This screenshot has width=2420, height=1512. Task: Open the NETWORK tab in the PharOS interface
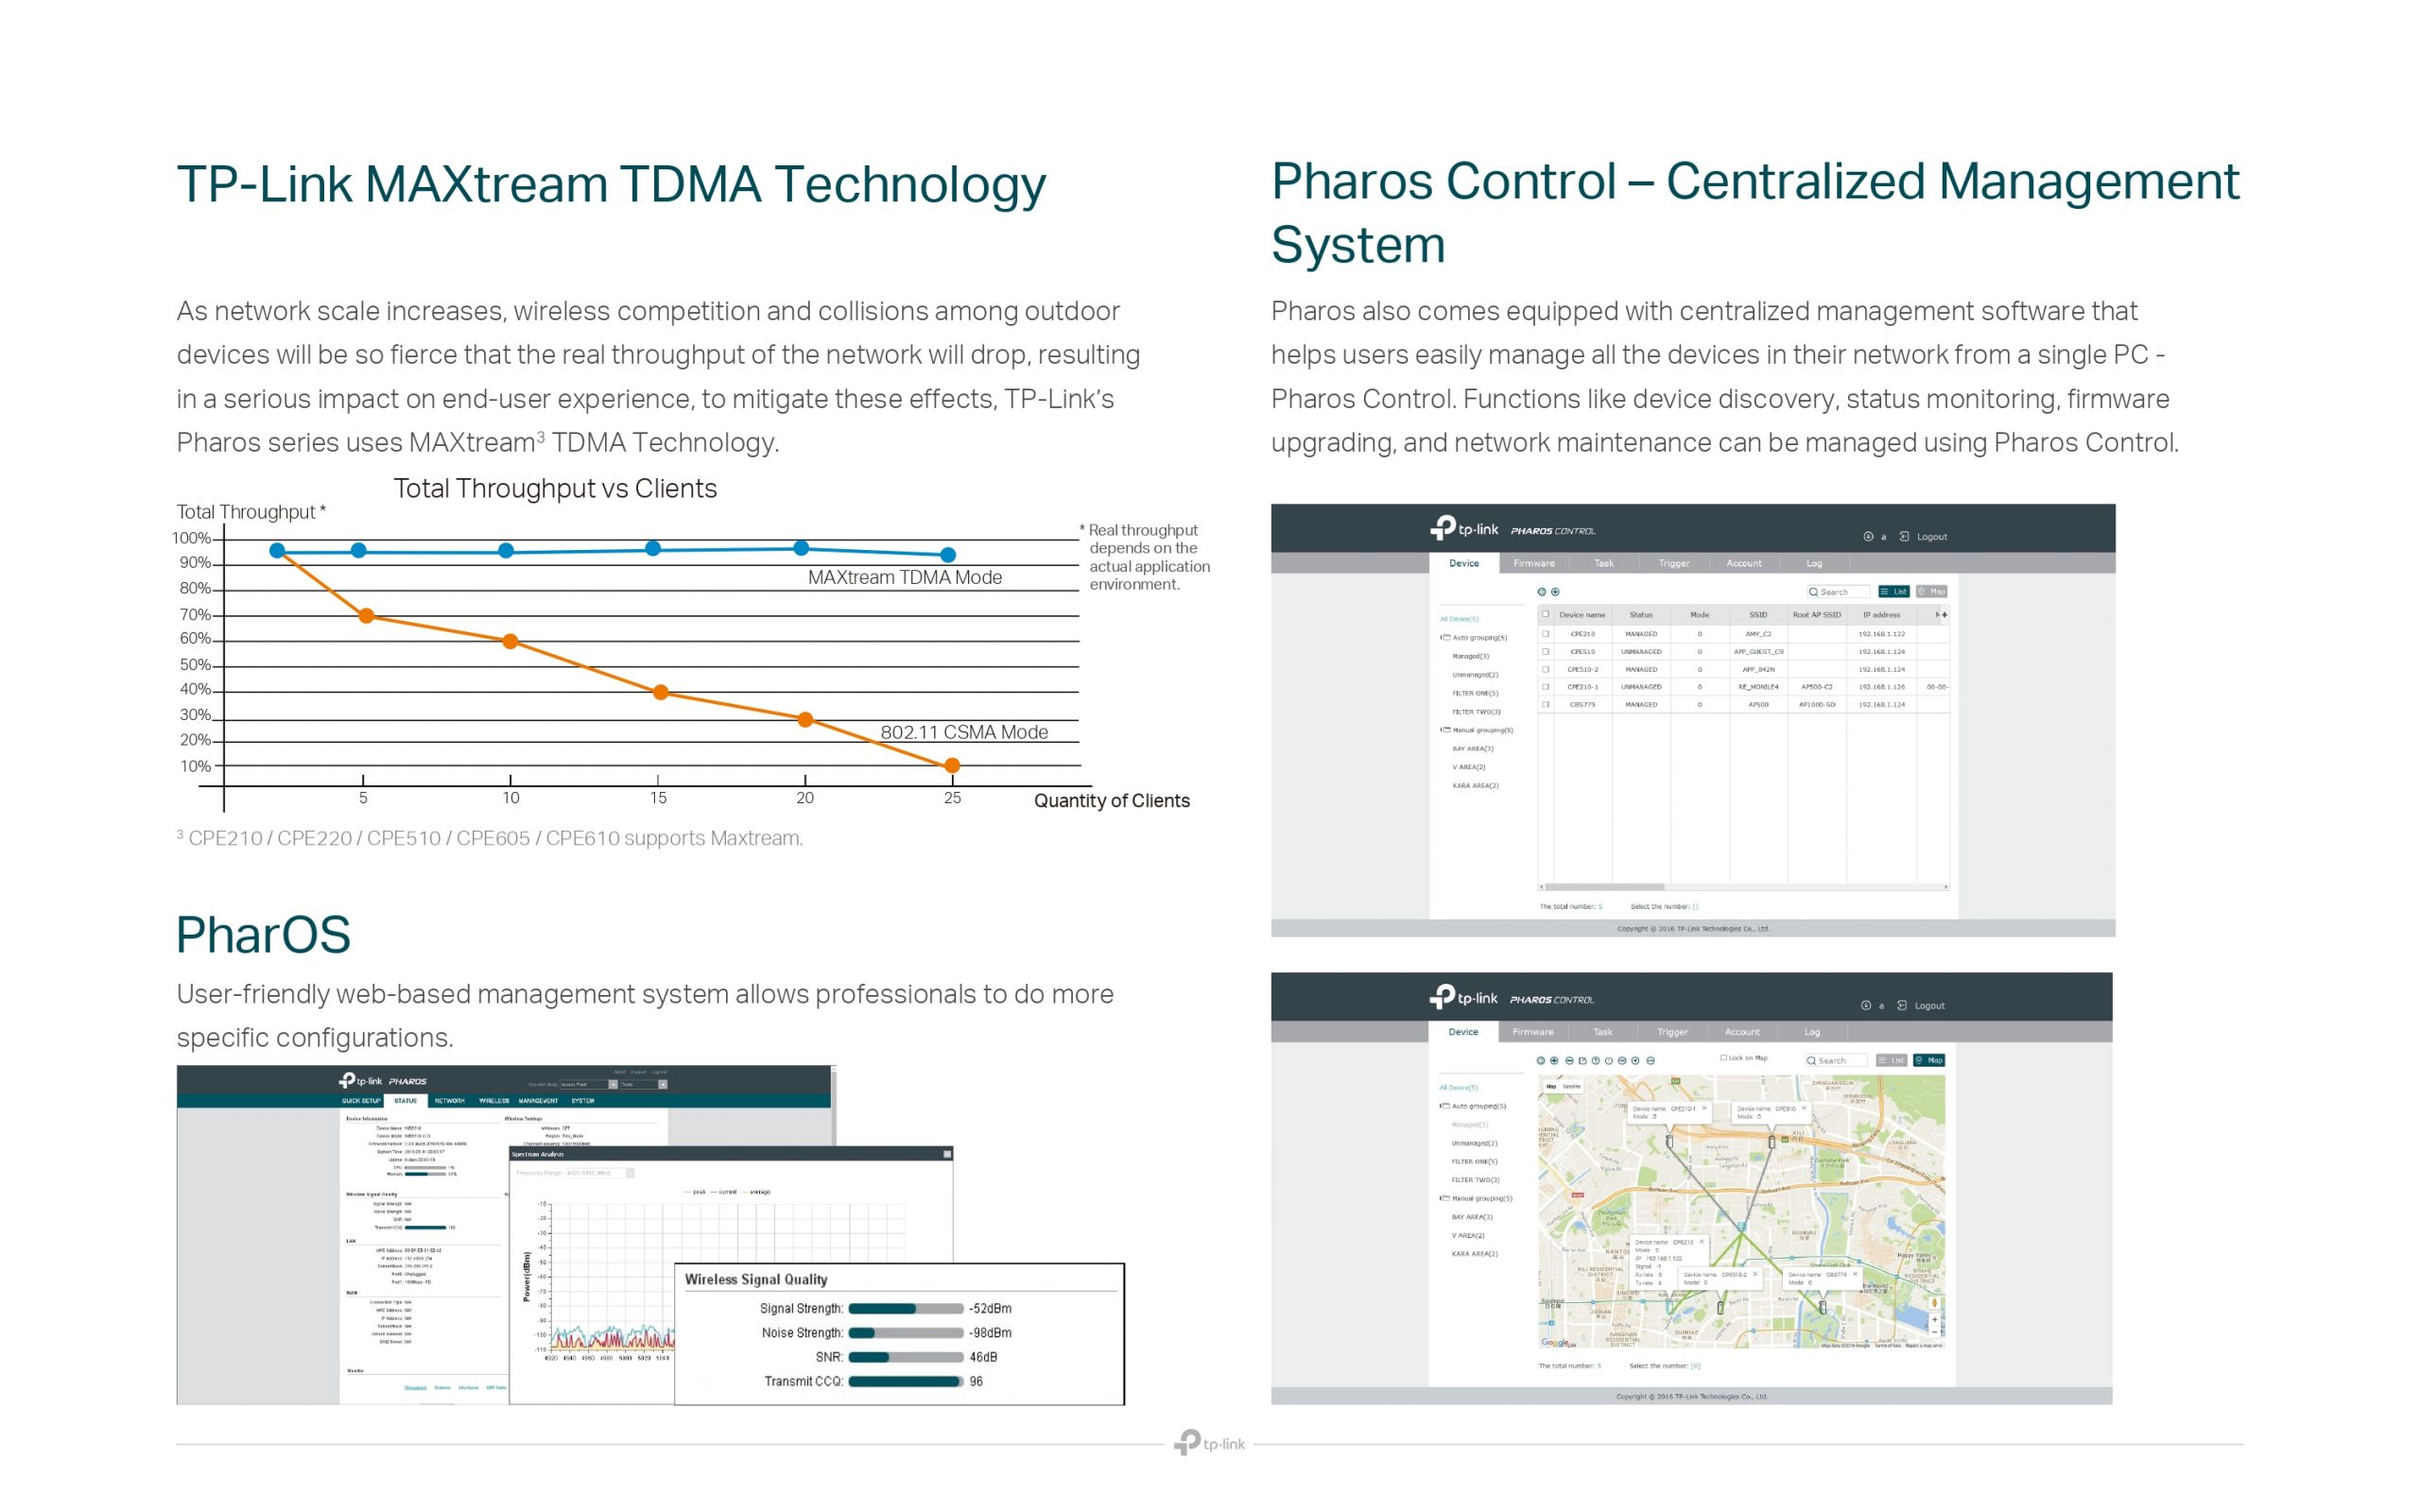[450, 1102]
